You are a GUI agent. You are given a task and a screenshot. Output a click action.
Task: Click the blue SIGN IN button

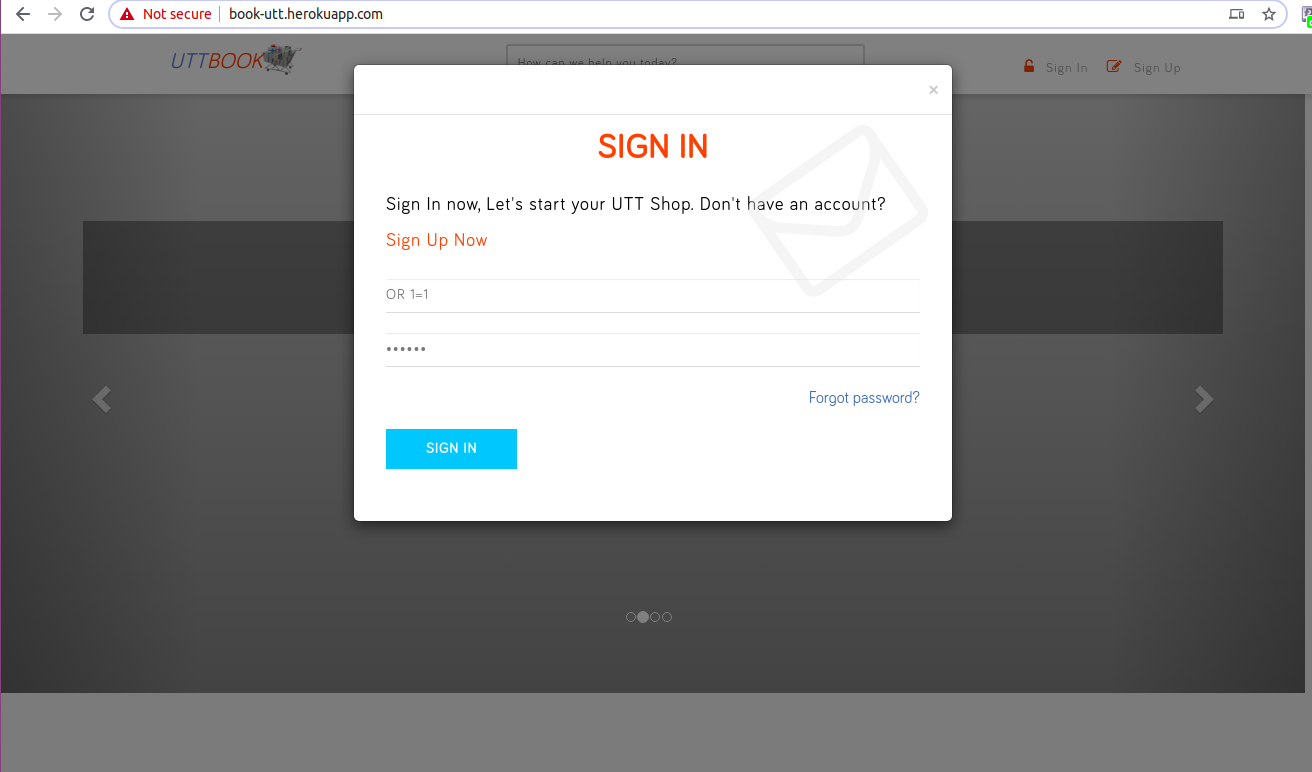[x=451, y=449]
